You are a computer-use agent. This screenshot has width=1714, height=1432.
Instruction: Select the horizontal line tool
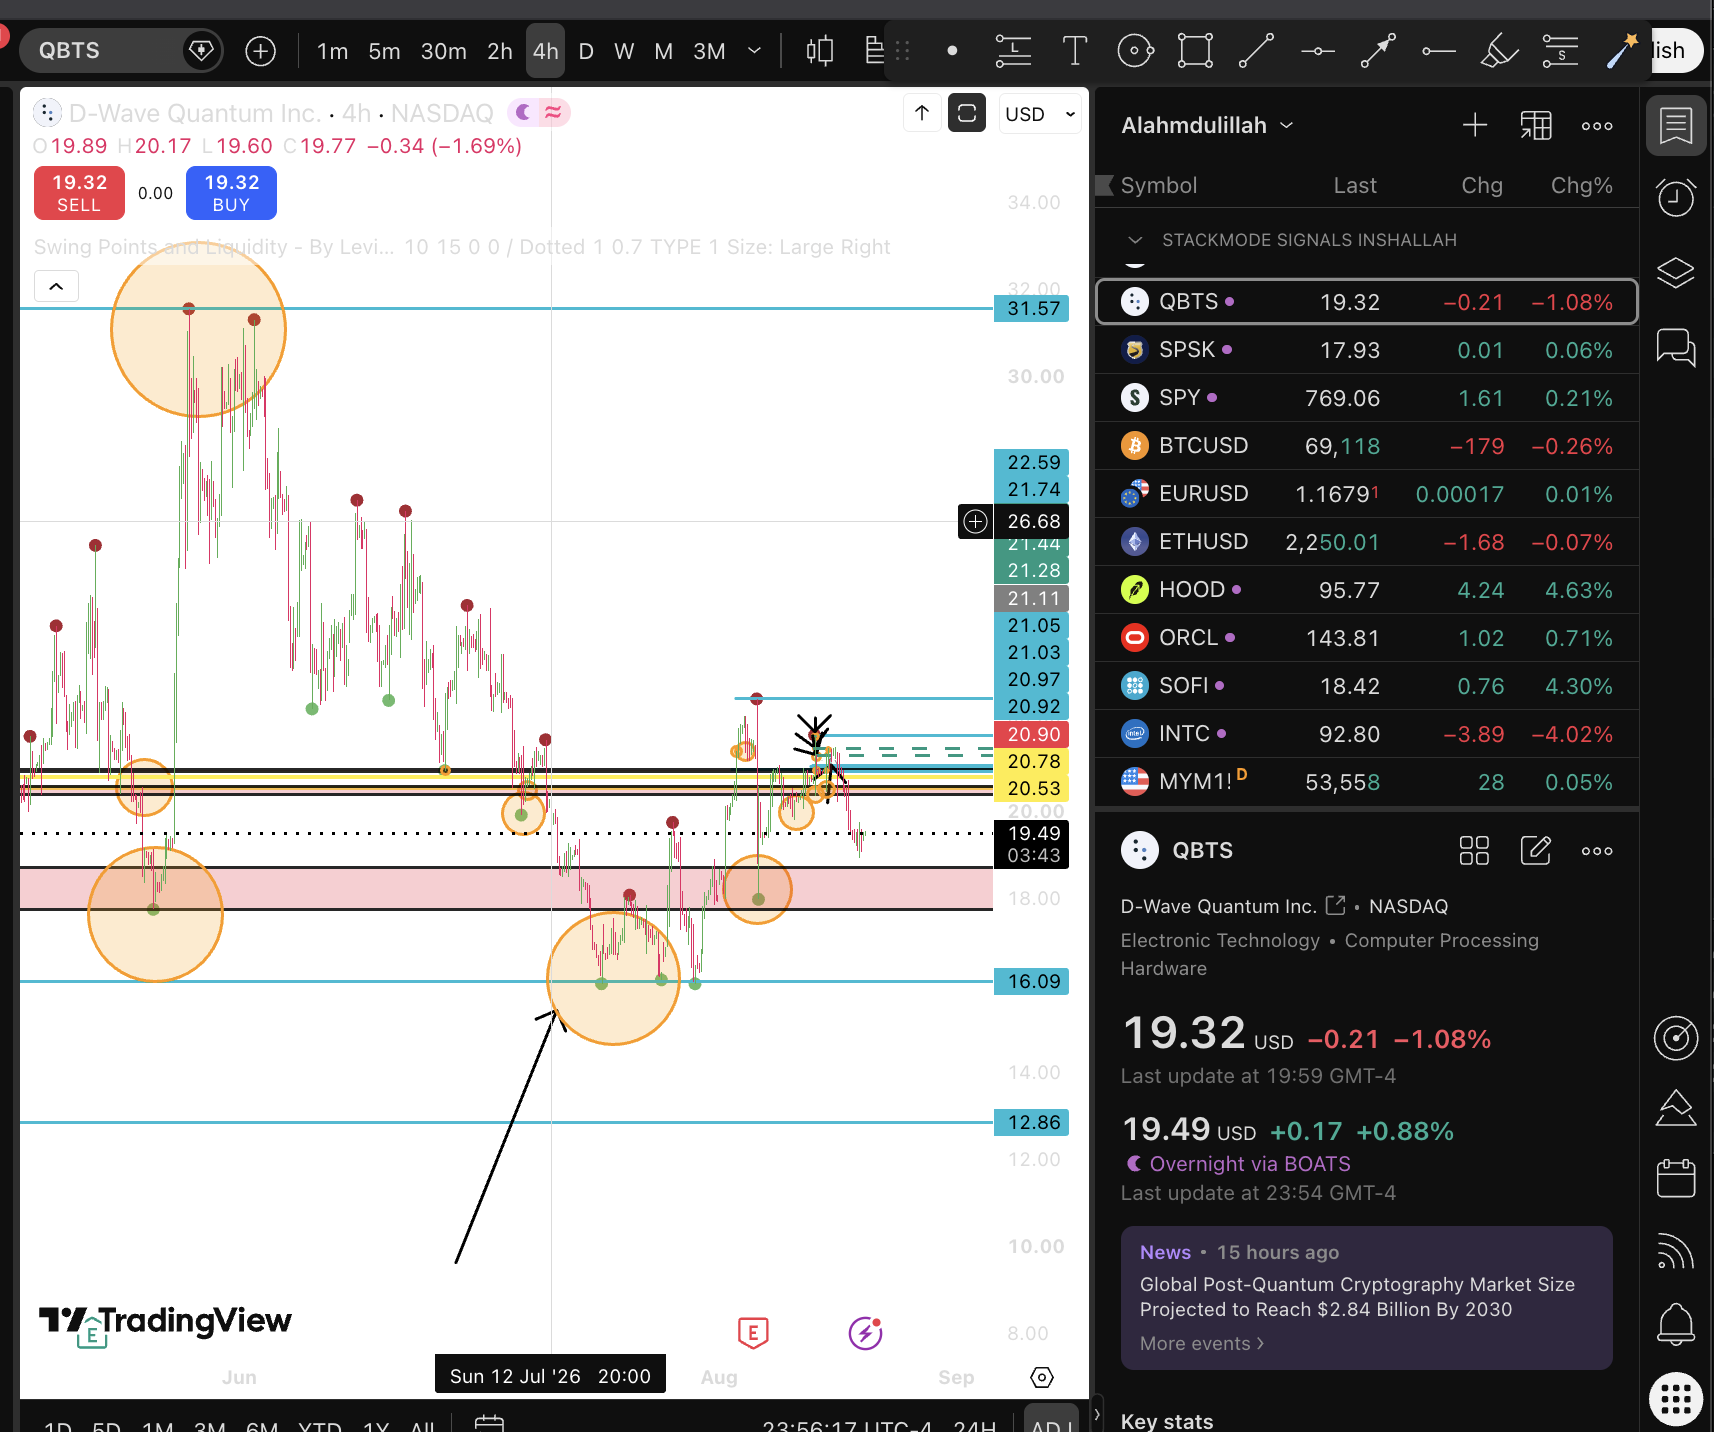point(1318,51)
